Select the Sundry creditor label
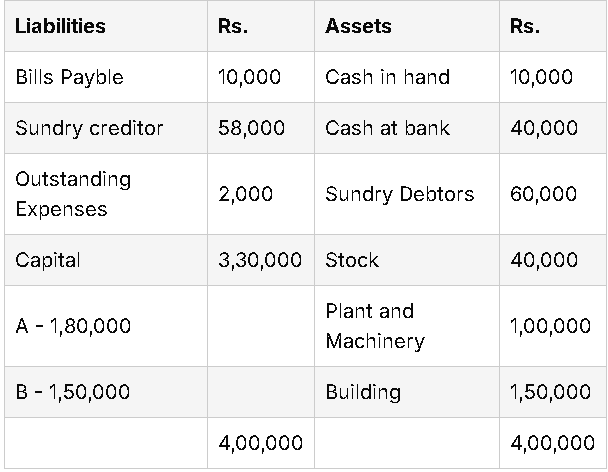The height and width of the screenshot is (472, 608). point(89,128)
